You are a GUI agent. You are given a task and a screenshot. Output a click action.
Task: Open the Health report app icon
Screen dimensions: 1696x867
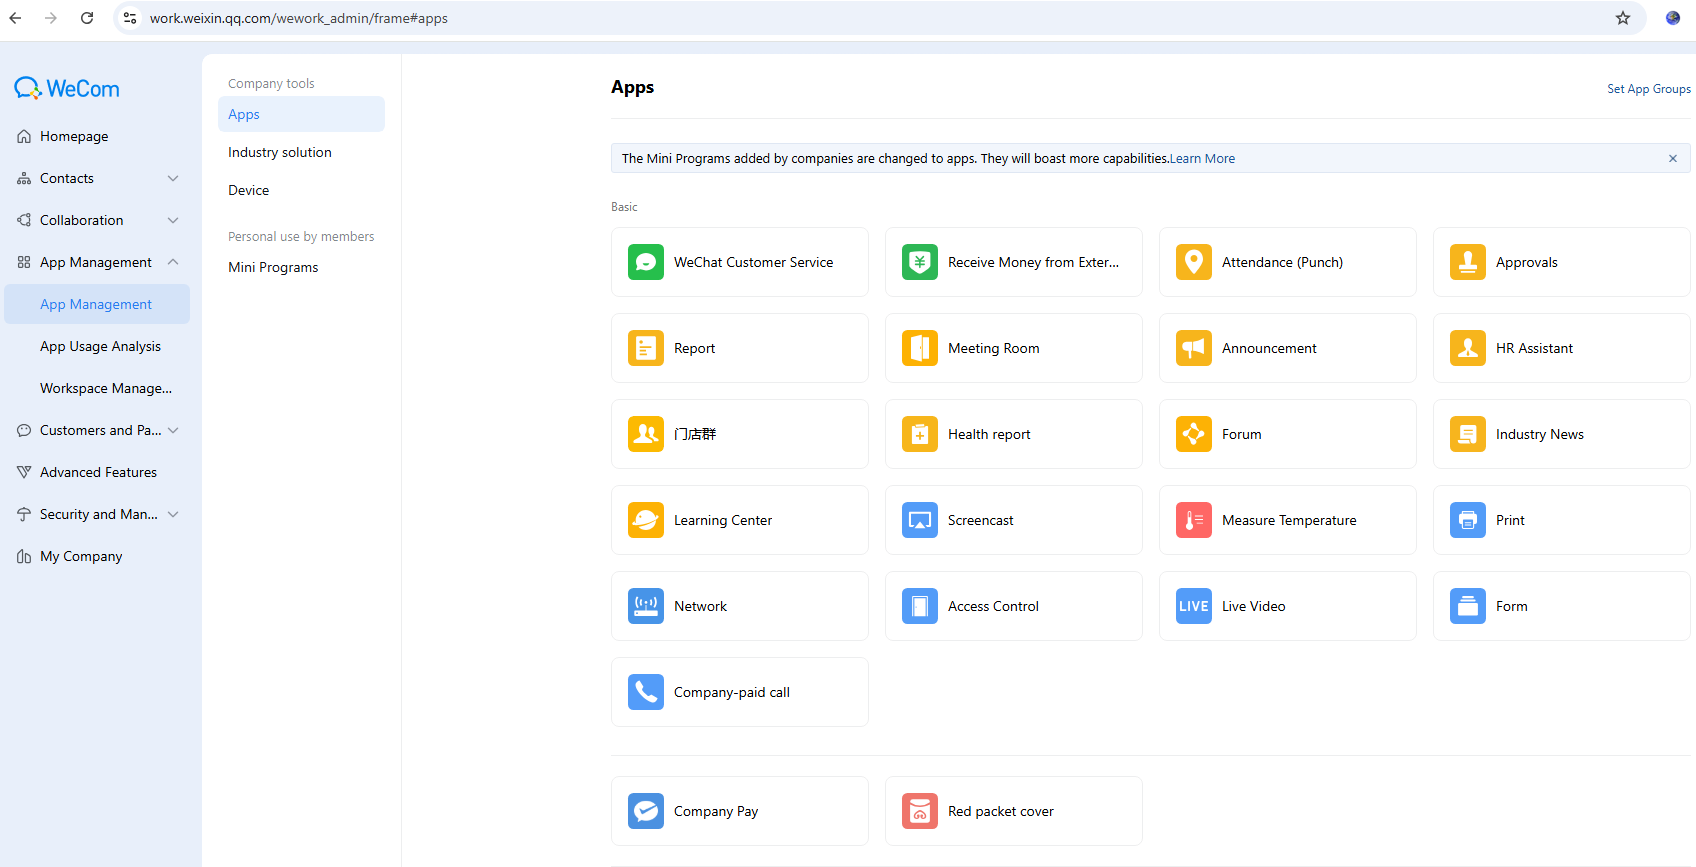tap(920, 434)
